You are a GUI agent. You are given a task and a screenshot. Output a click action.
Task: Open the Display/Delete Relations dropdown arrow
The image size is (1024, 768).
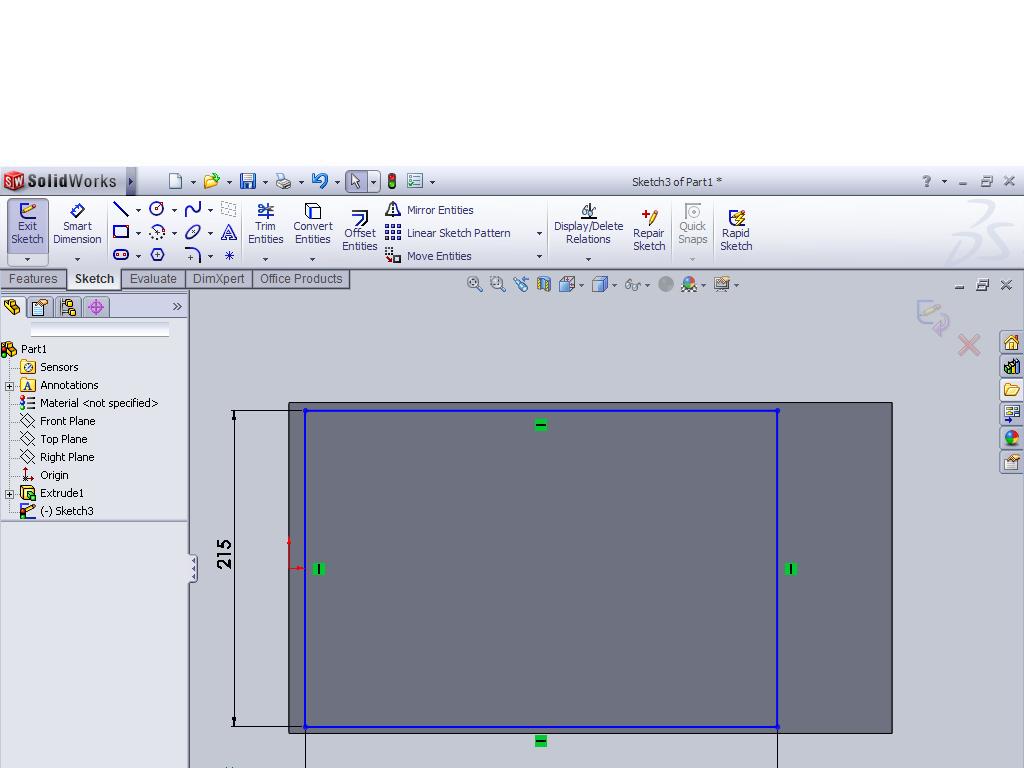(588, 259)
